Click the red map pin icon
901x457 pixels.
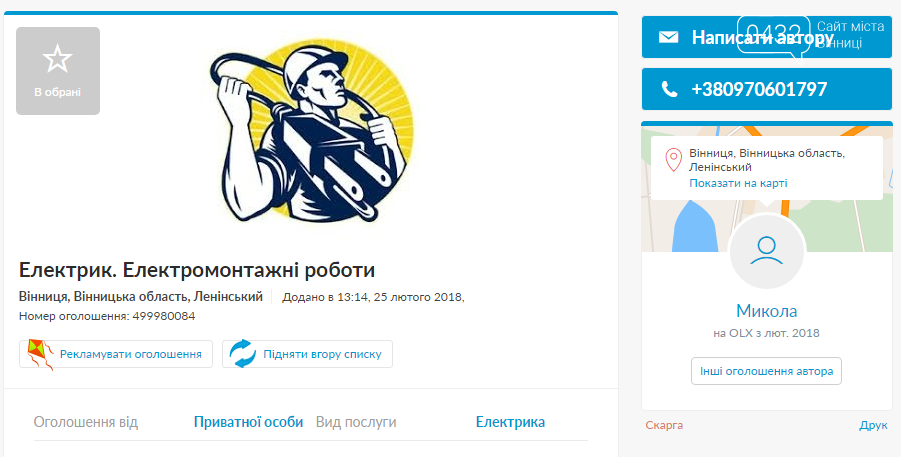[673, 160]
